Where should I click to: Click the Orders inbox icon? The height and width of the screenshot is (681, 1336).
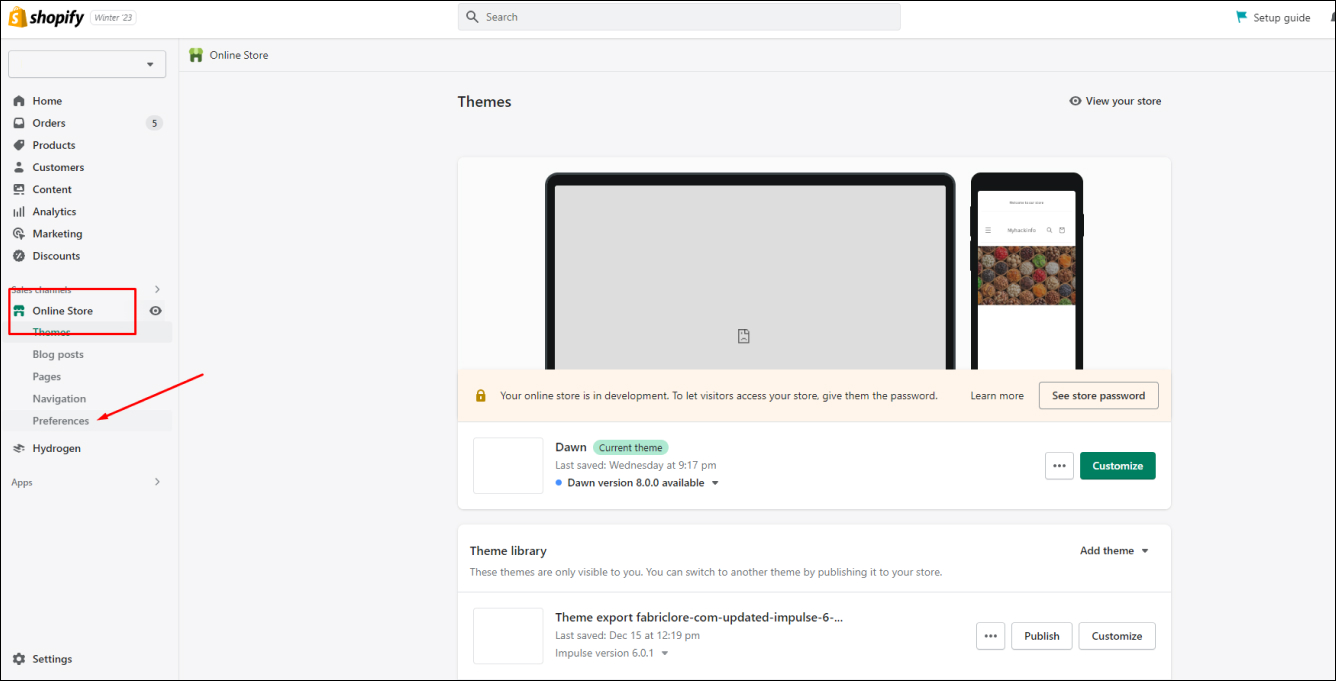(19, 123)
